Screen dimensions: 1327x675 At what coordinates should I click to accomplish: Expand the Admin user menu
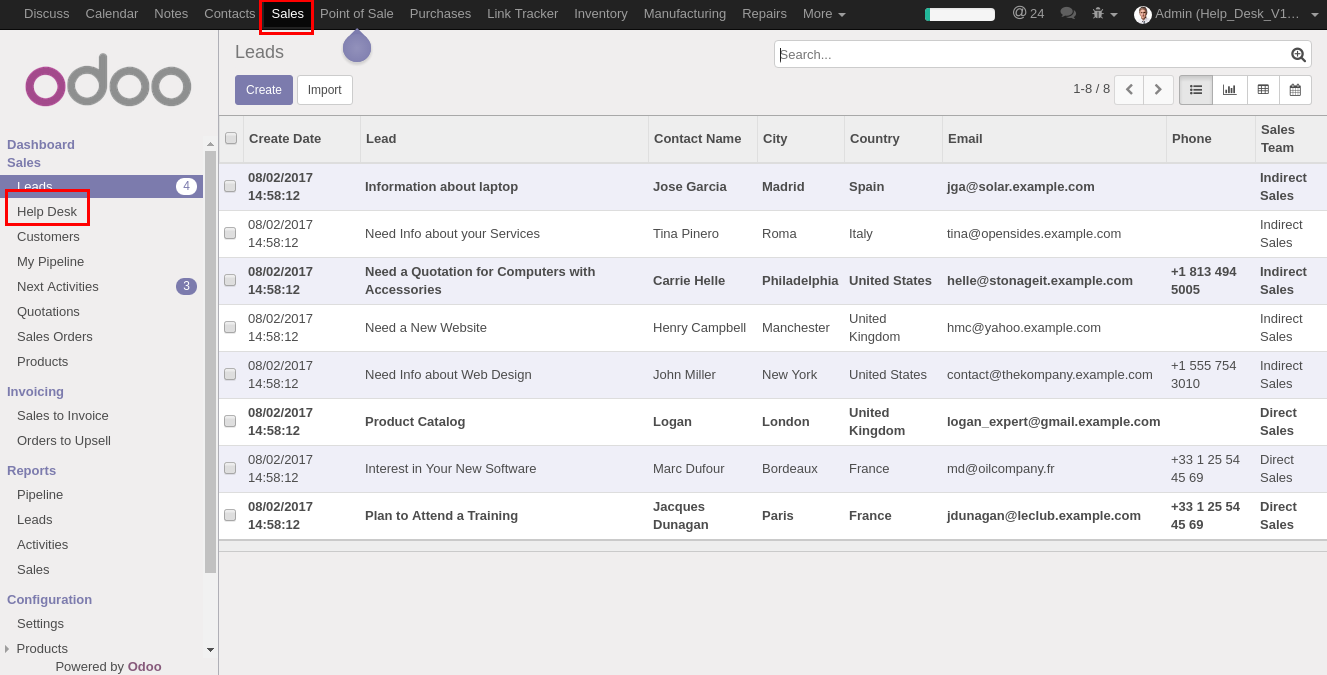pos(1226,14)
